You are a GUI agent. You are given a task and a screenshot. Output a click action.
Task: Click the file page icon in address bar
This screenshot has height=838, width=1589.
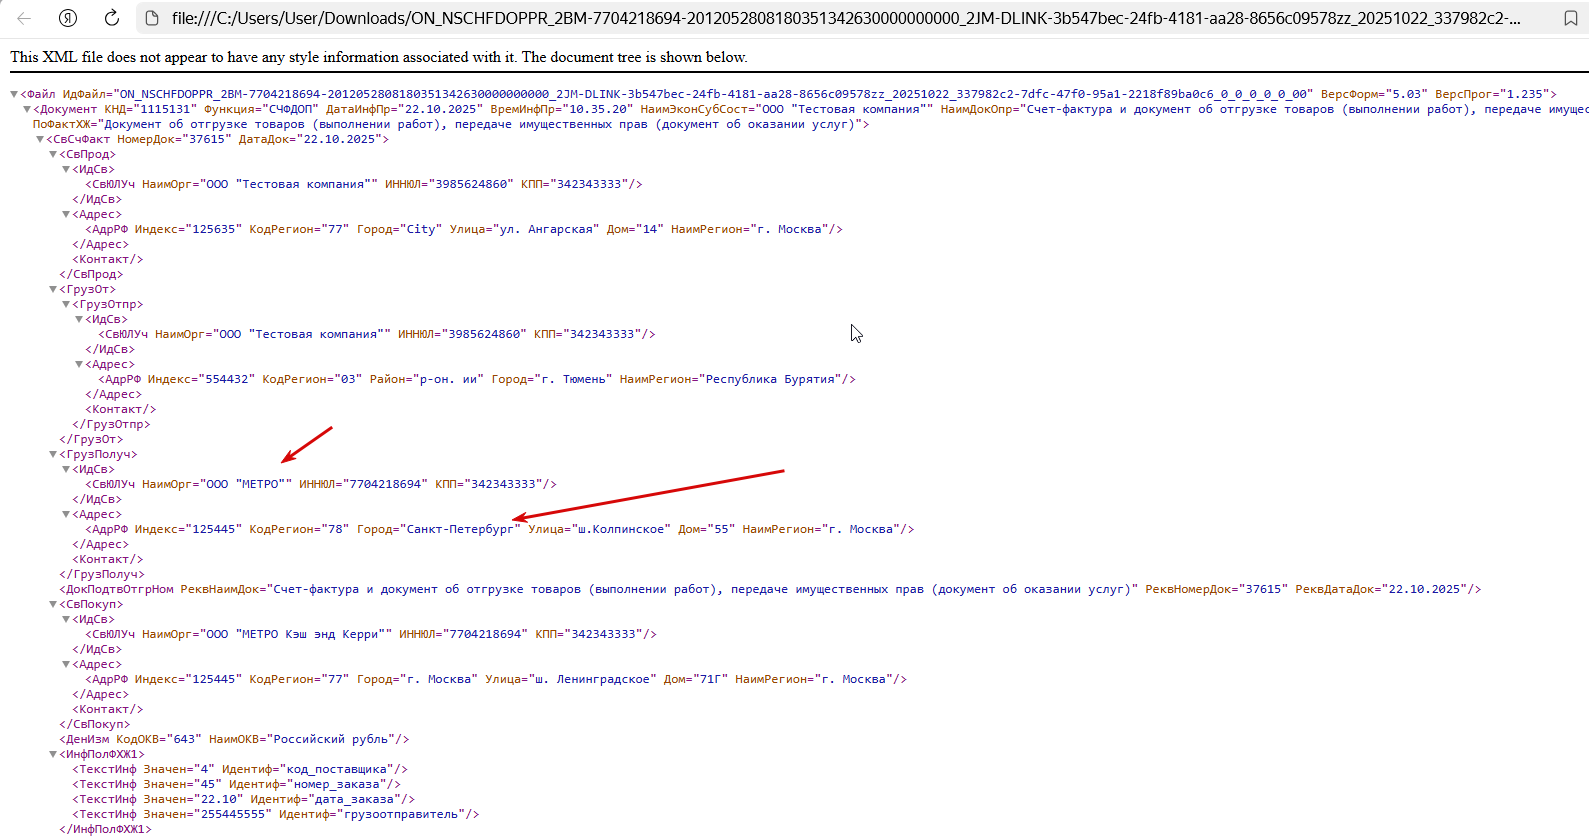(152, 18)
